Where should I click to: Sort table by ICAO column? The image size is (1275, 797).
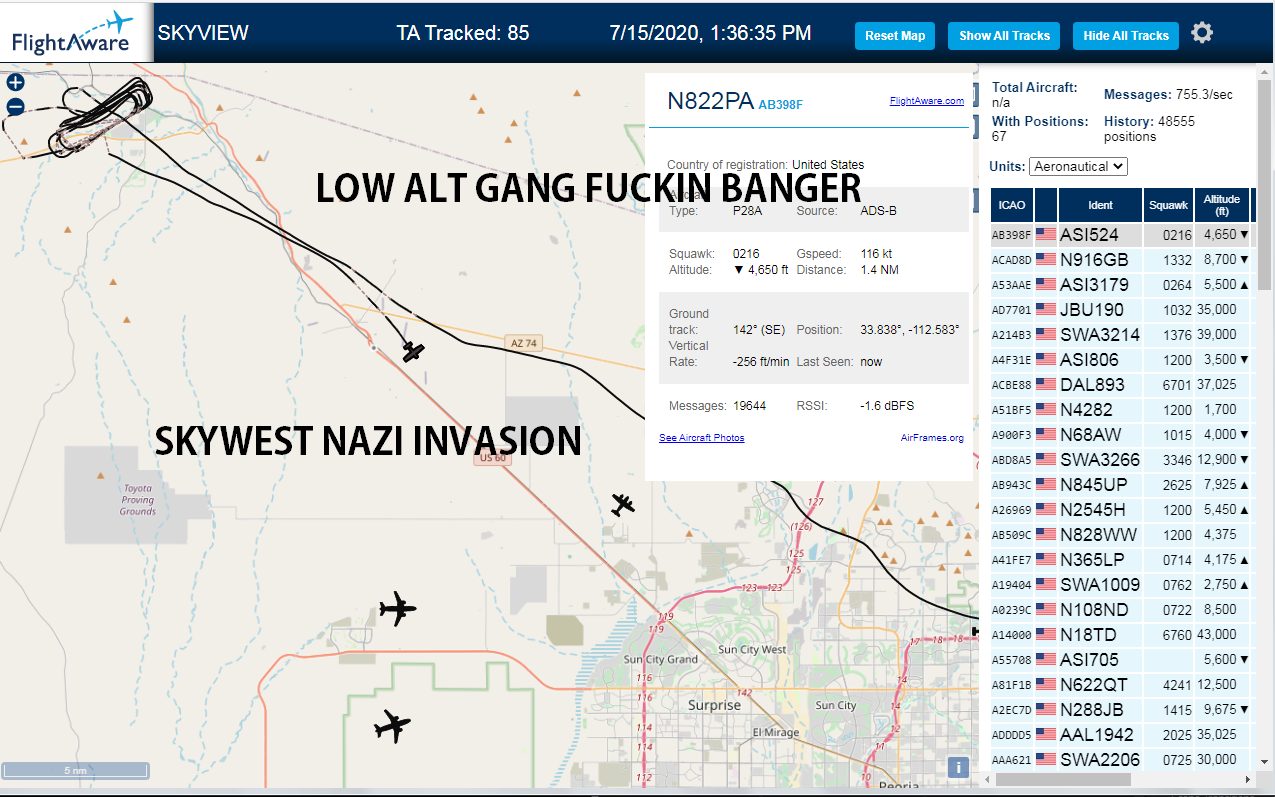(1012, 205)
